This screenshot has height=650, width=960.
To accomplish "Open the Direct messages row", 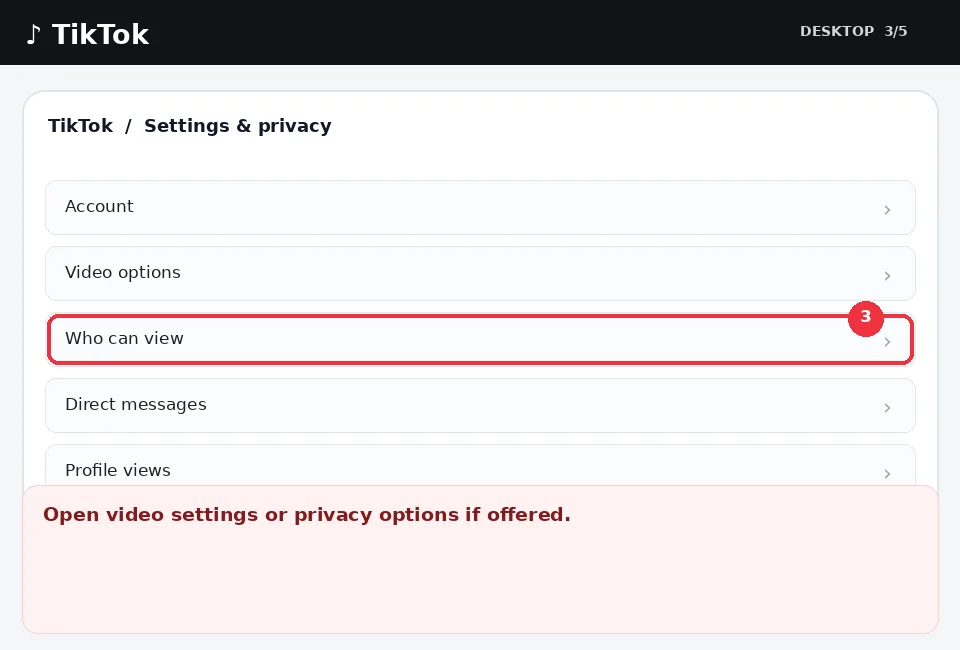I will pyautogui.click(x=480, y=406).
